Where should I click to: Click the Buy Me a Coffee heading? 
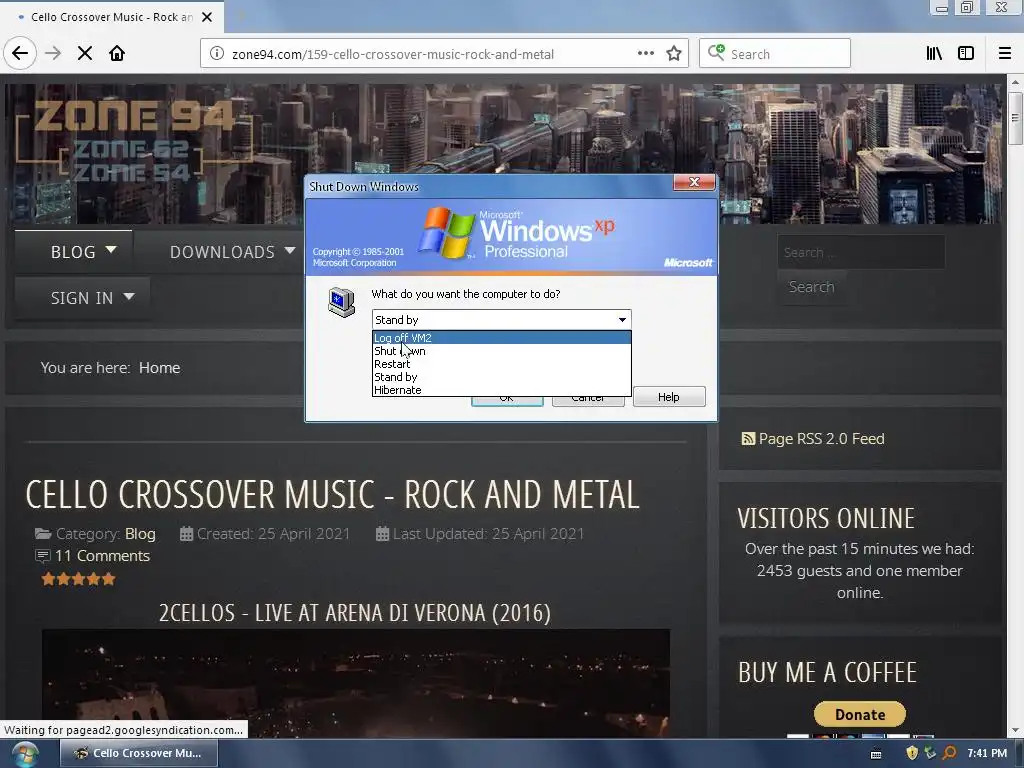(x=827, y=673)
